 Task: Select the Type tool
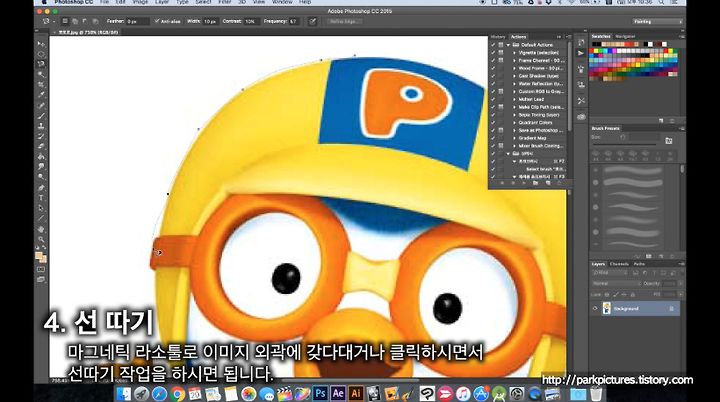tap(41, 198)
